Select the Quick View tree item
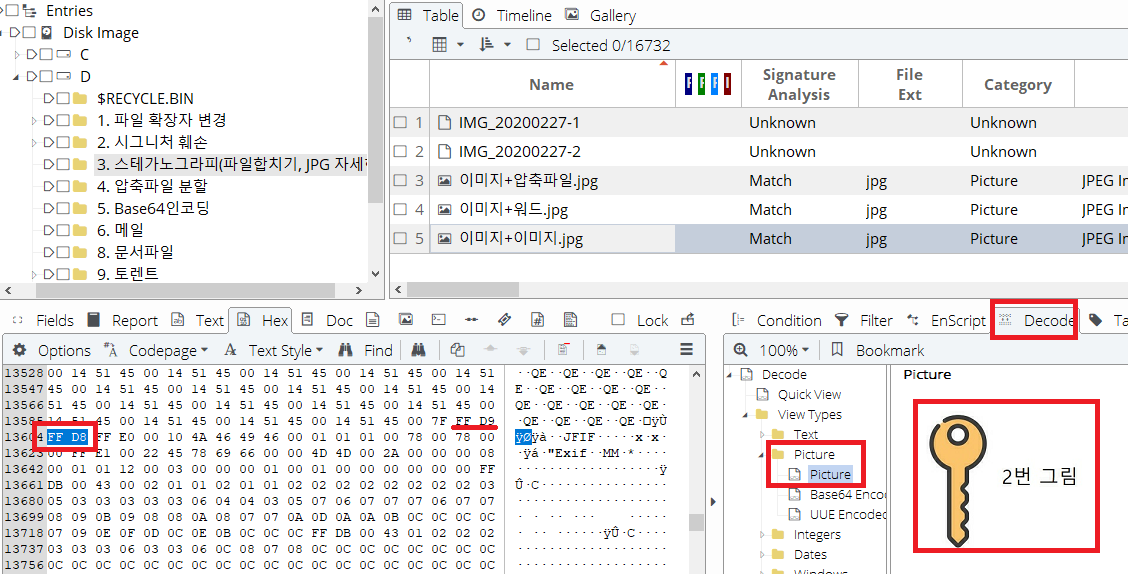1128x574 pixels. point(809,394)
